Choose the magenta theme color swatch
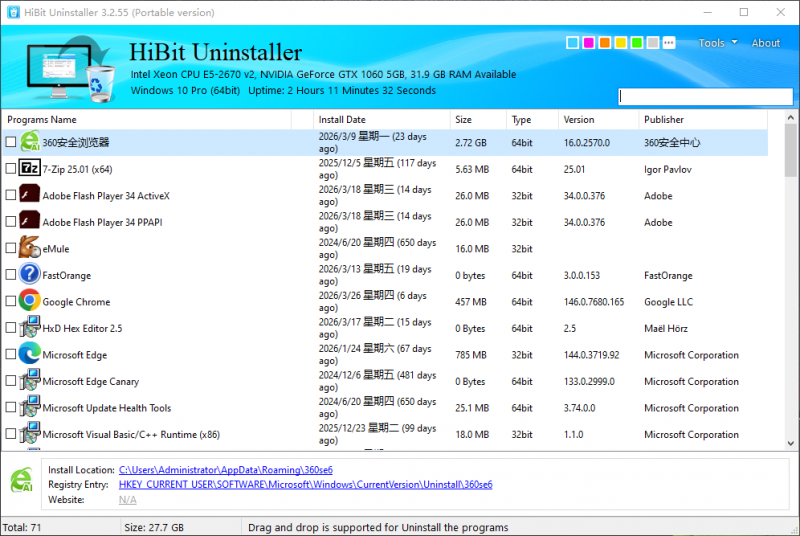The width and height of the screenshot is (800, 536). [588, 43]
